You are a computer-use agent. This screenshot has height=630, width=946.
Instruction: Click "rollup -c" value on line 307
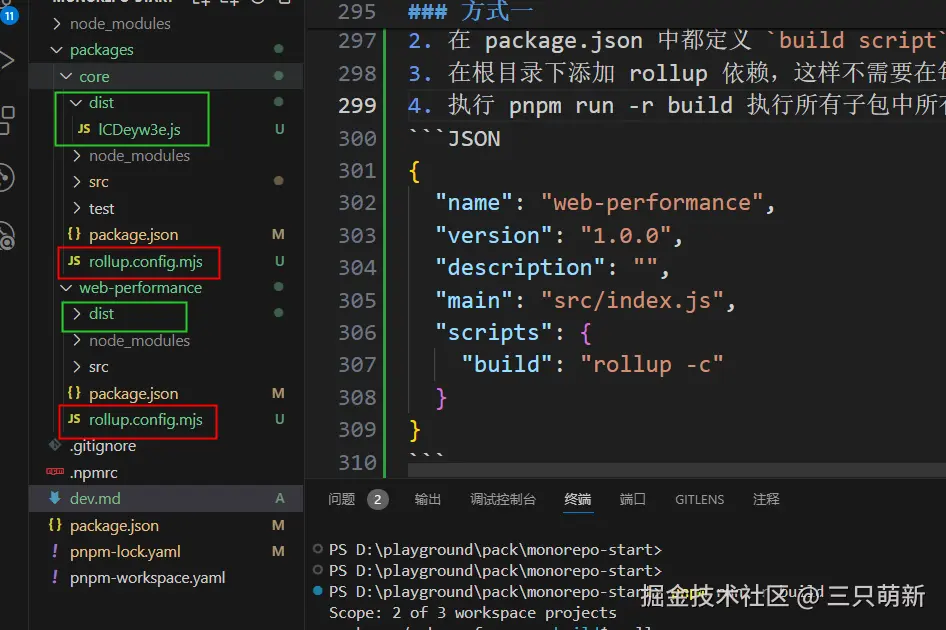click(652, 364)
